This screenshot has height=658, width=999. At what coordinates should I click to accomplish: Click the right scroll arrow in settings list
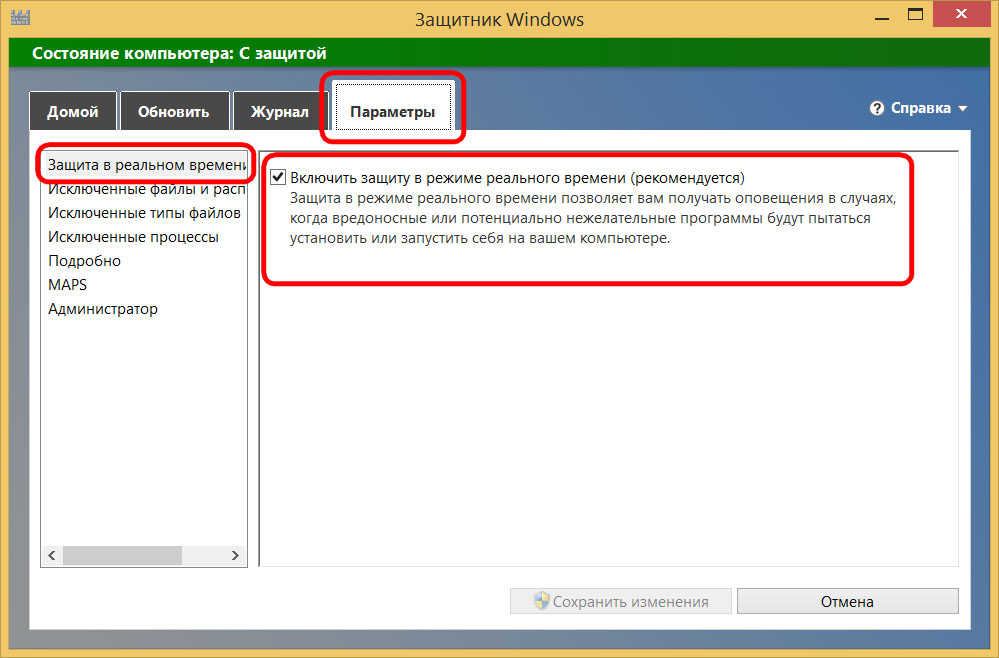click(235, 555)
